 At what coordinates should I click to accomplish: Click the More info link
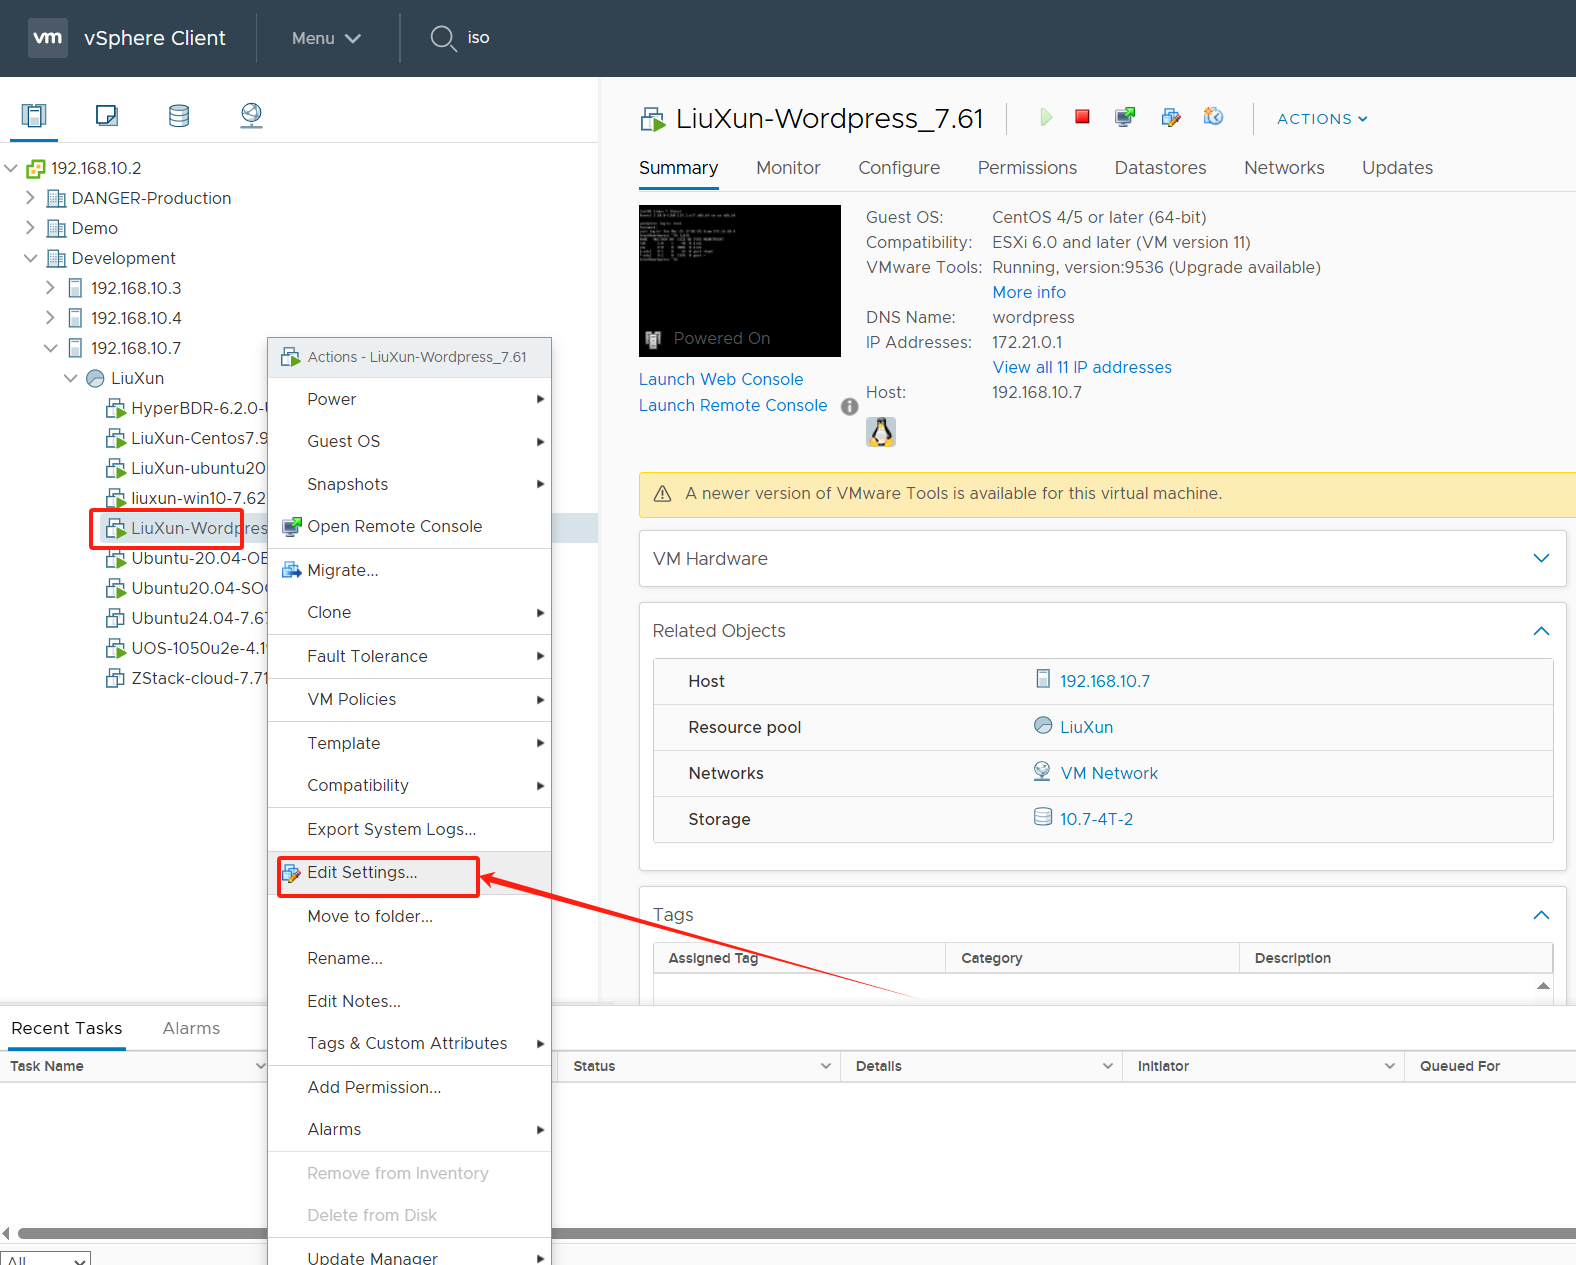(1029, 292)
